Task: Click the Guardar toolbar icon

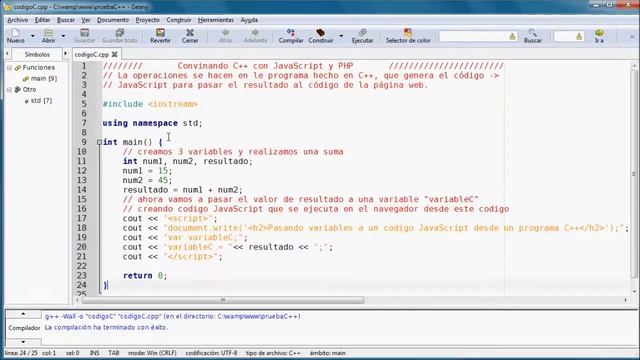Action: pos(84,36)
